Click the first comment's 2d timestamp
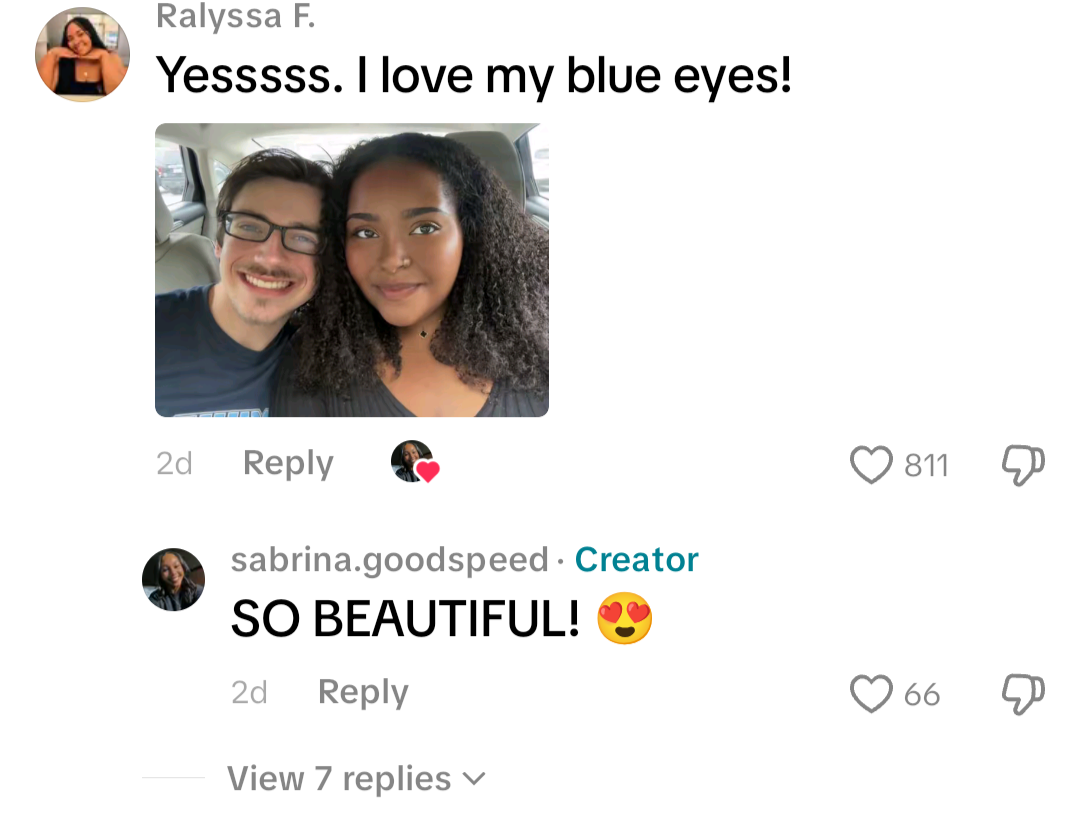This screenshot has width=1080, height=824. (174, 464)
